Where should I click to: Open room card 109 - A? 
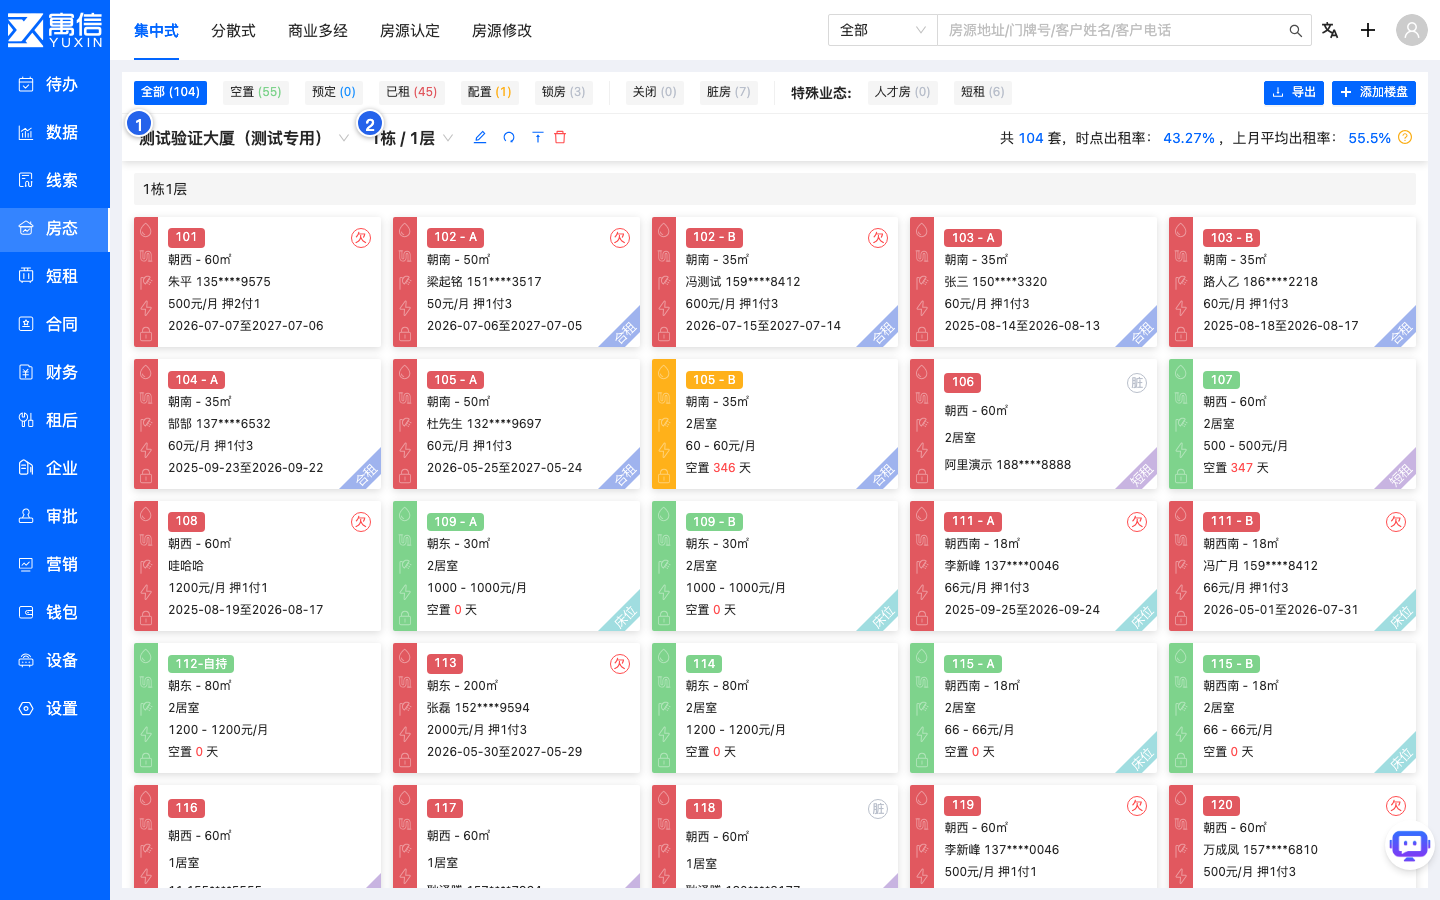click(516, 566)
